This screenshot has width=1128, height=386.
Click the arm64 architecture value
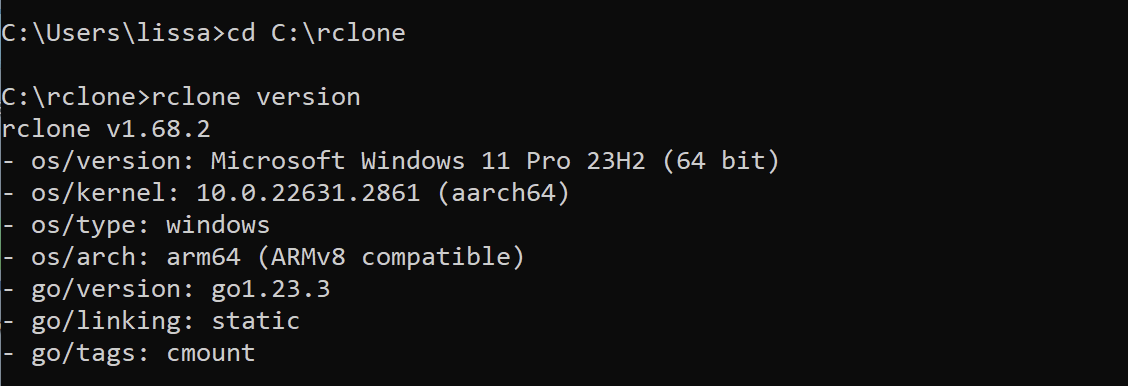pos(204,257)
